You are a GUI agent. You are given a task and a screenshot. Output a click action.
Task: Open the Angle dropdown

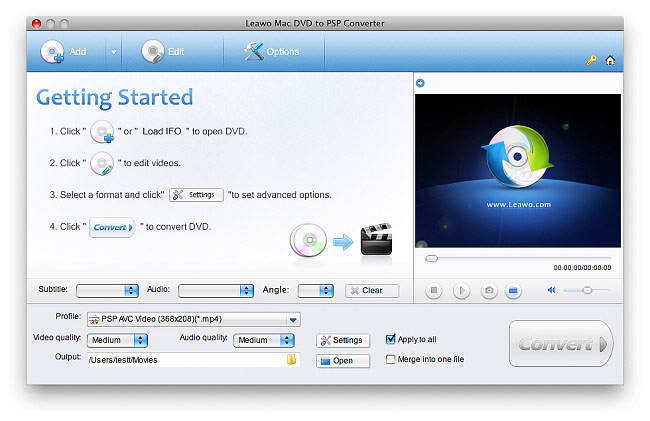click(x=315, y=290)
